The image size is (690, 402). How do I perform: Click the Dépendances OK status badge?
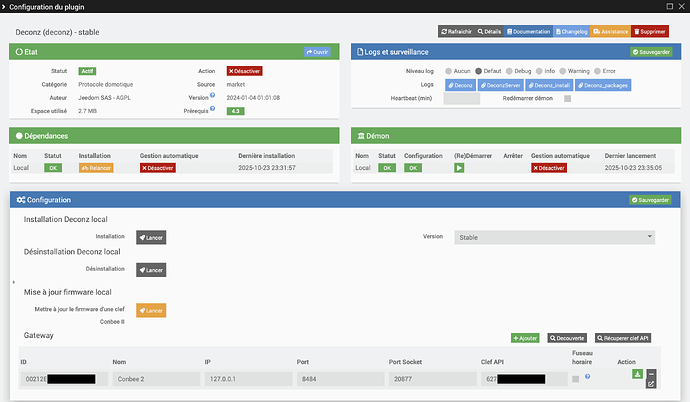53,168
